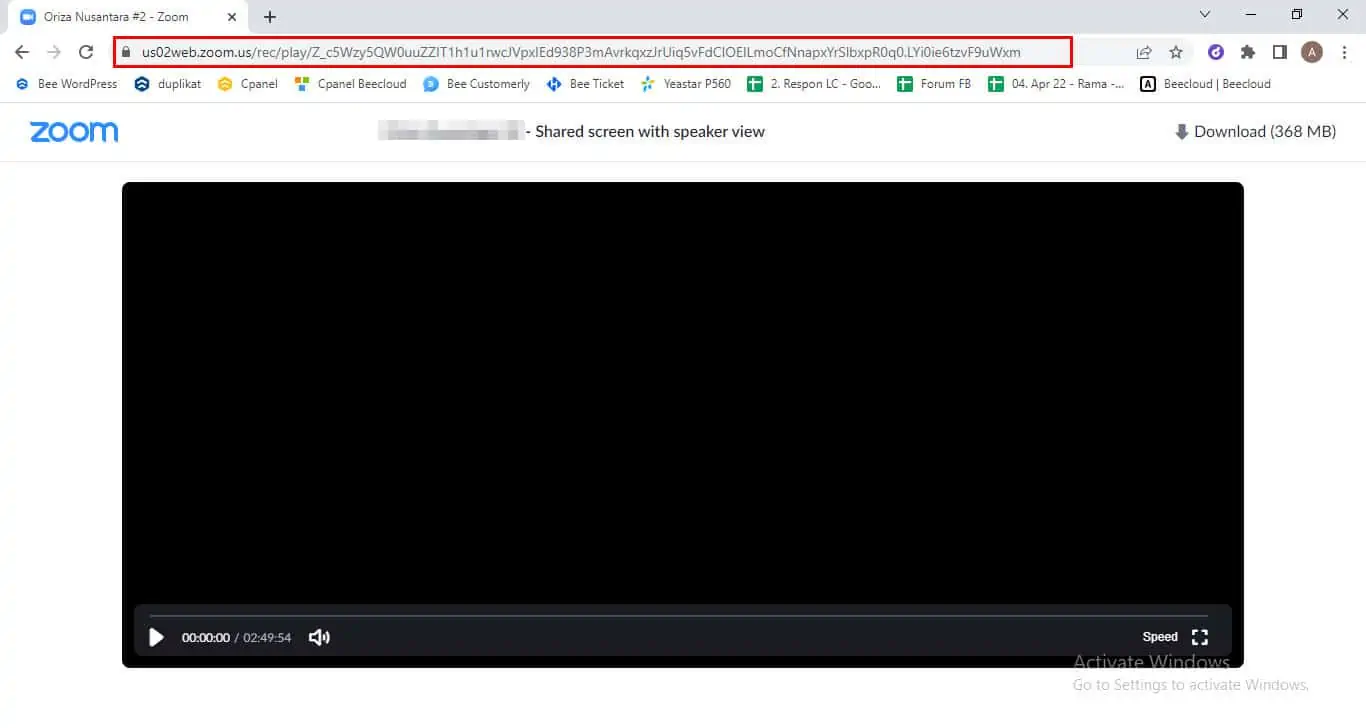Viewport: 1366px width, 728px height.
Task: Open Bee WordPress bookmark
Action: click(x=66, y=84)
